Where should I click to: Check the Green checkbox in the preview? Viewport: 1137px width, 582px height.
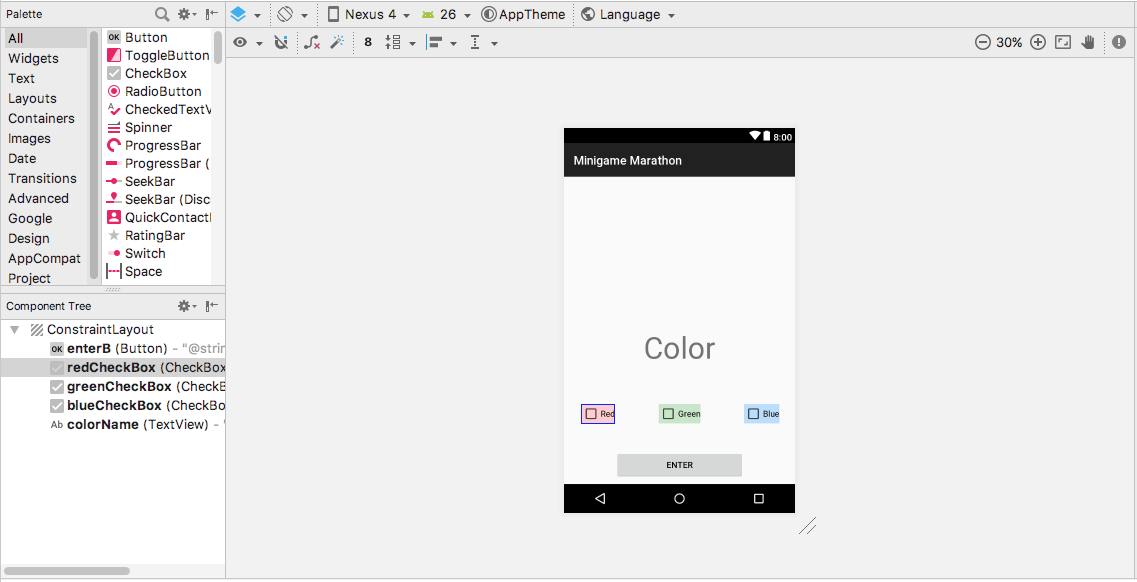pos(666,413)
